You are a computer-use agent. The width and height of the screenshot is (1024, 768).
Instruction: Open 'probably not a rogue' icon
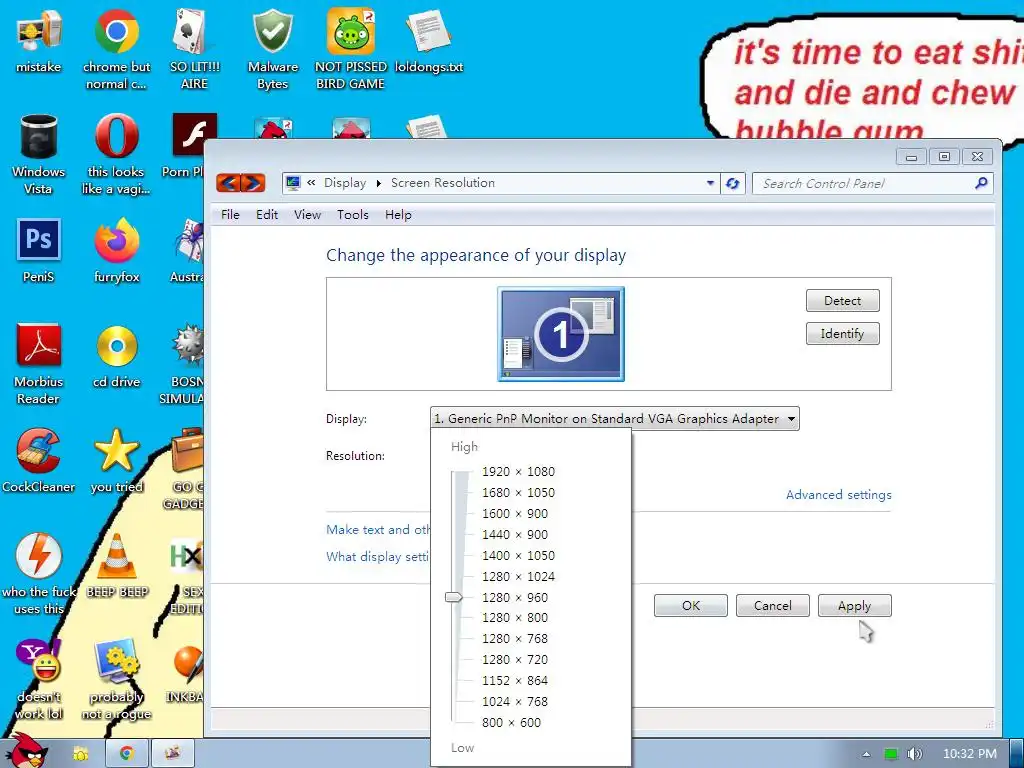116,679
